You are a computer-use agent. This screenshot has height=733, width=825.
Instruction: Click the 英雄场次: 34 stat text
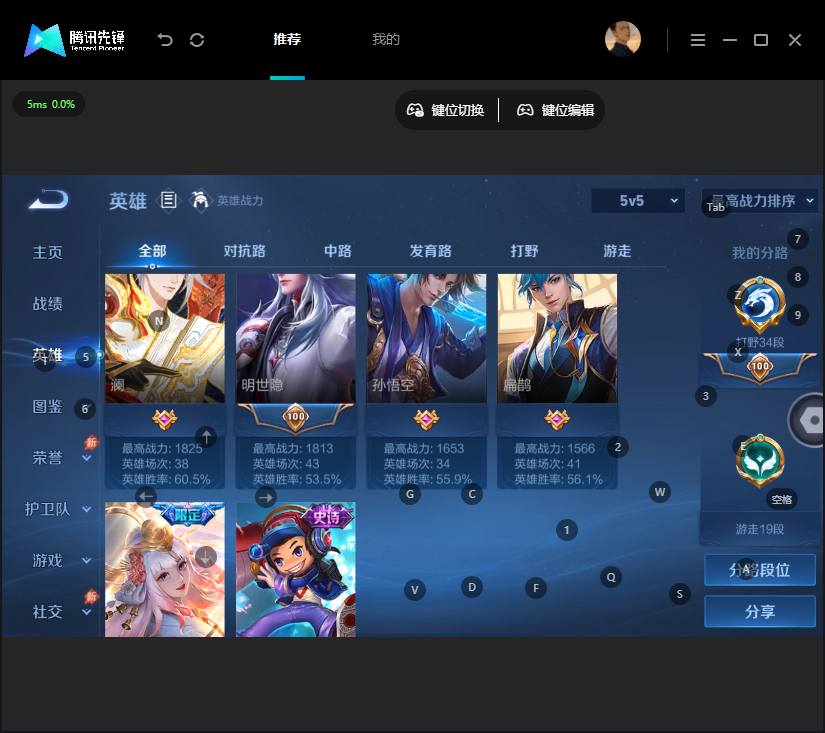pyautogui.click(x=416, y=464)
